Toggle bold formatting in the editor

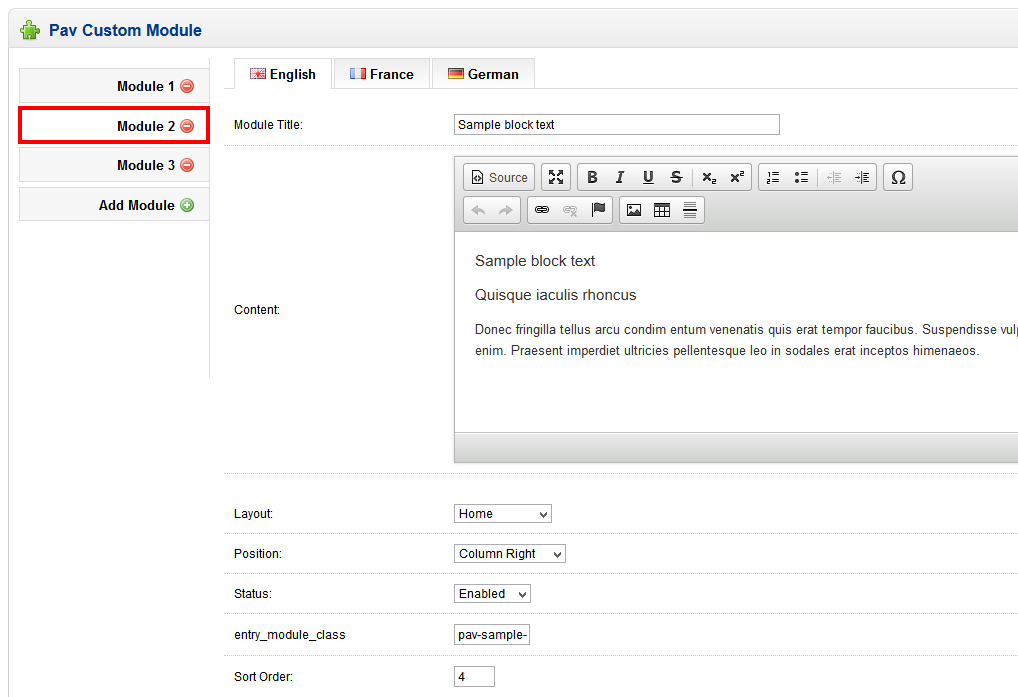click(592, 177)
